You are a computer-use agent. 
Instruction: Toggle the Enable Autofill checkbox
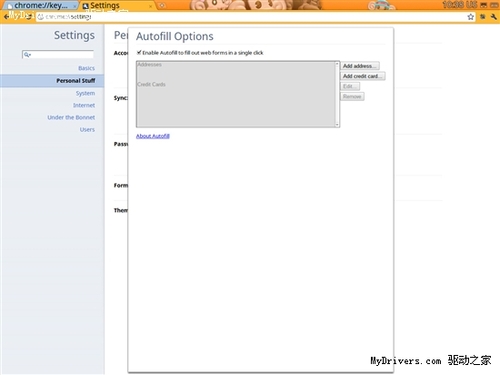pyautogui.click(x=139, y=52)
